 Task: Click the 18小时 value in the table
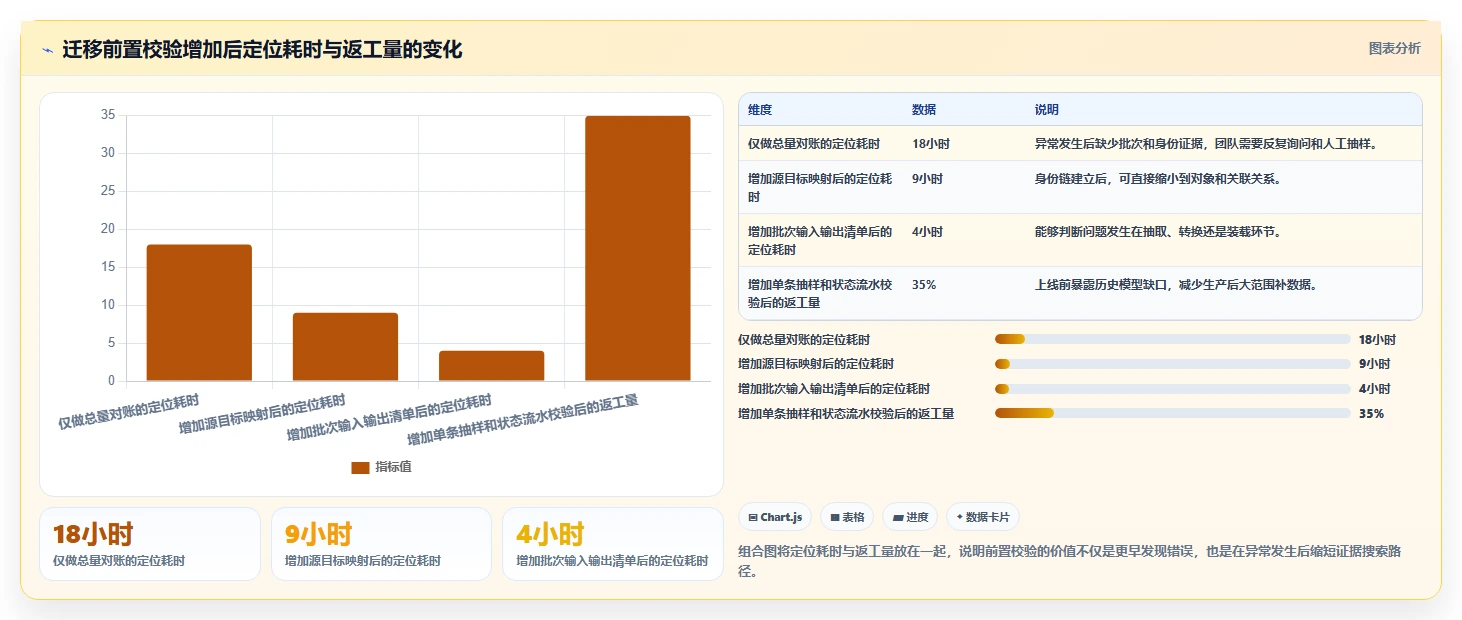[x=930, y=144]
